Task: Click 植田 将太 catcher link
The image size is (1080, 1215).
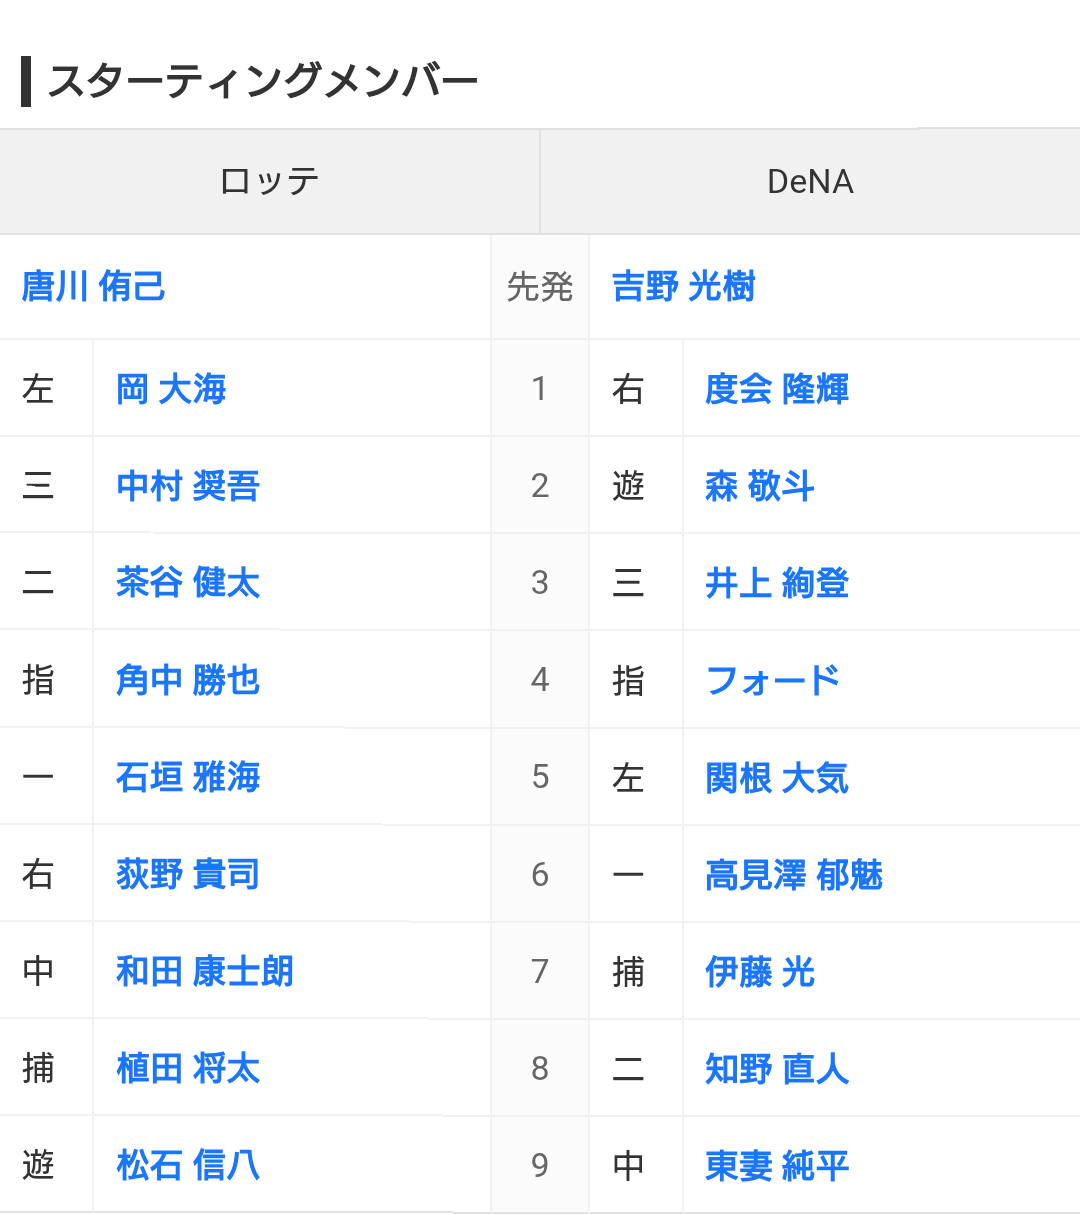Action: tap(188, 1068)
